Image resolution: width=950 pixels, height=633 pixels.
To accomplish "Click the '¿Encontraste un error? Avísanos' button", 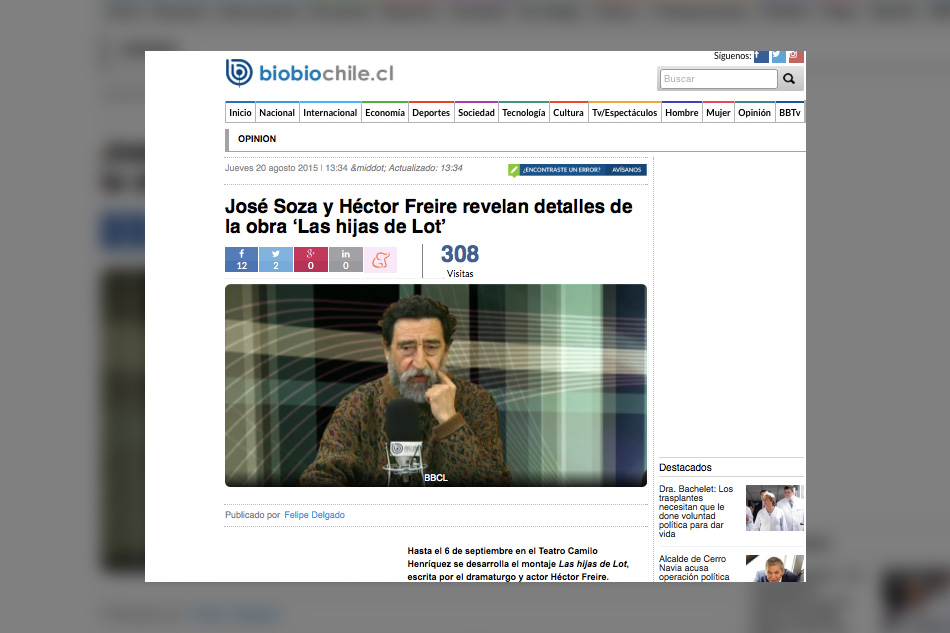I will [577, 170].
